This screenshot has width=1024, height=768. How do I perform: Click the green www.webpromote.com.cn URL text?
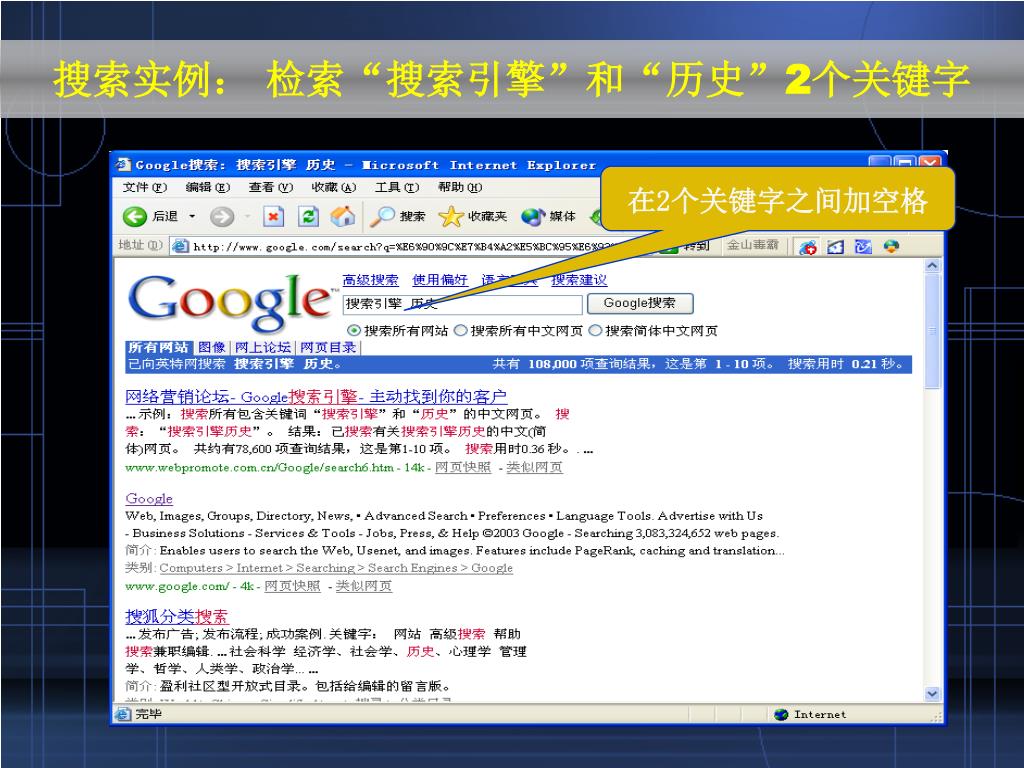[259, 468]
